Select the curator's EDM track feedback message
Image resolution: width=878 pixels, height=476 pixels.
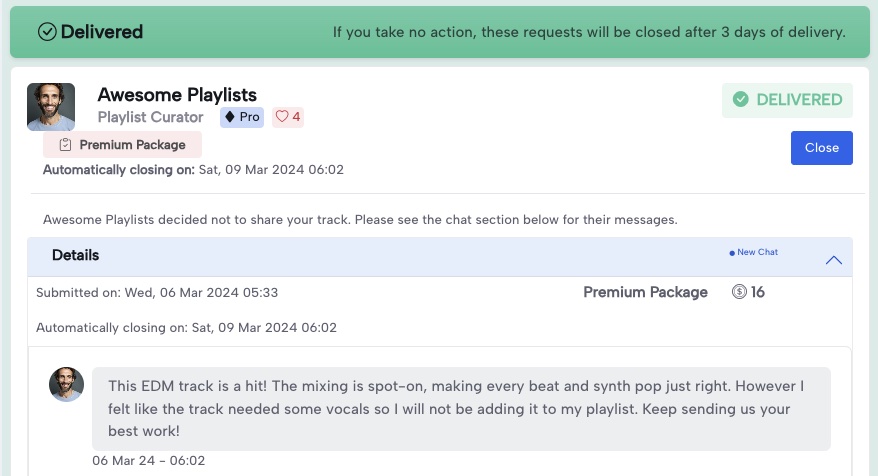click(461, 408)
